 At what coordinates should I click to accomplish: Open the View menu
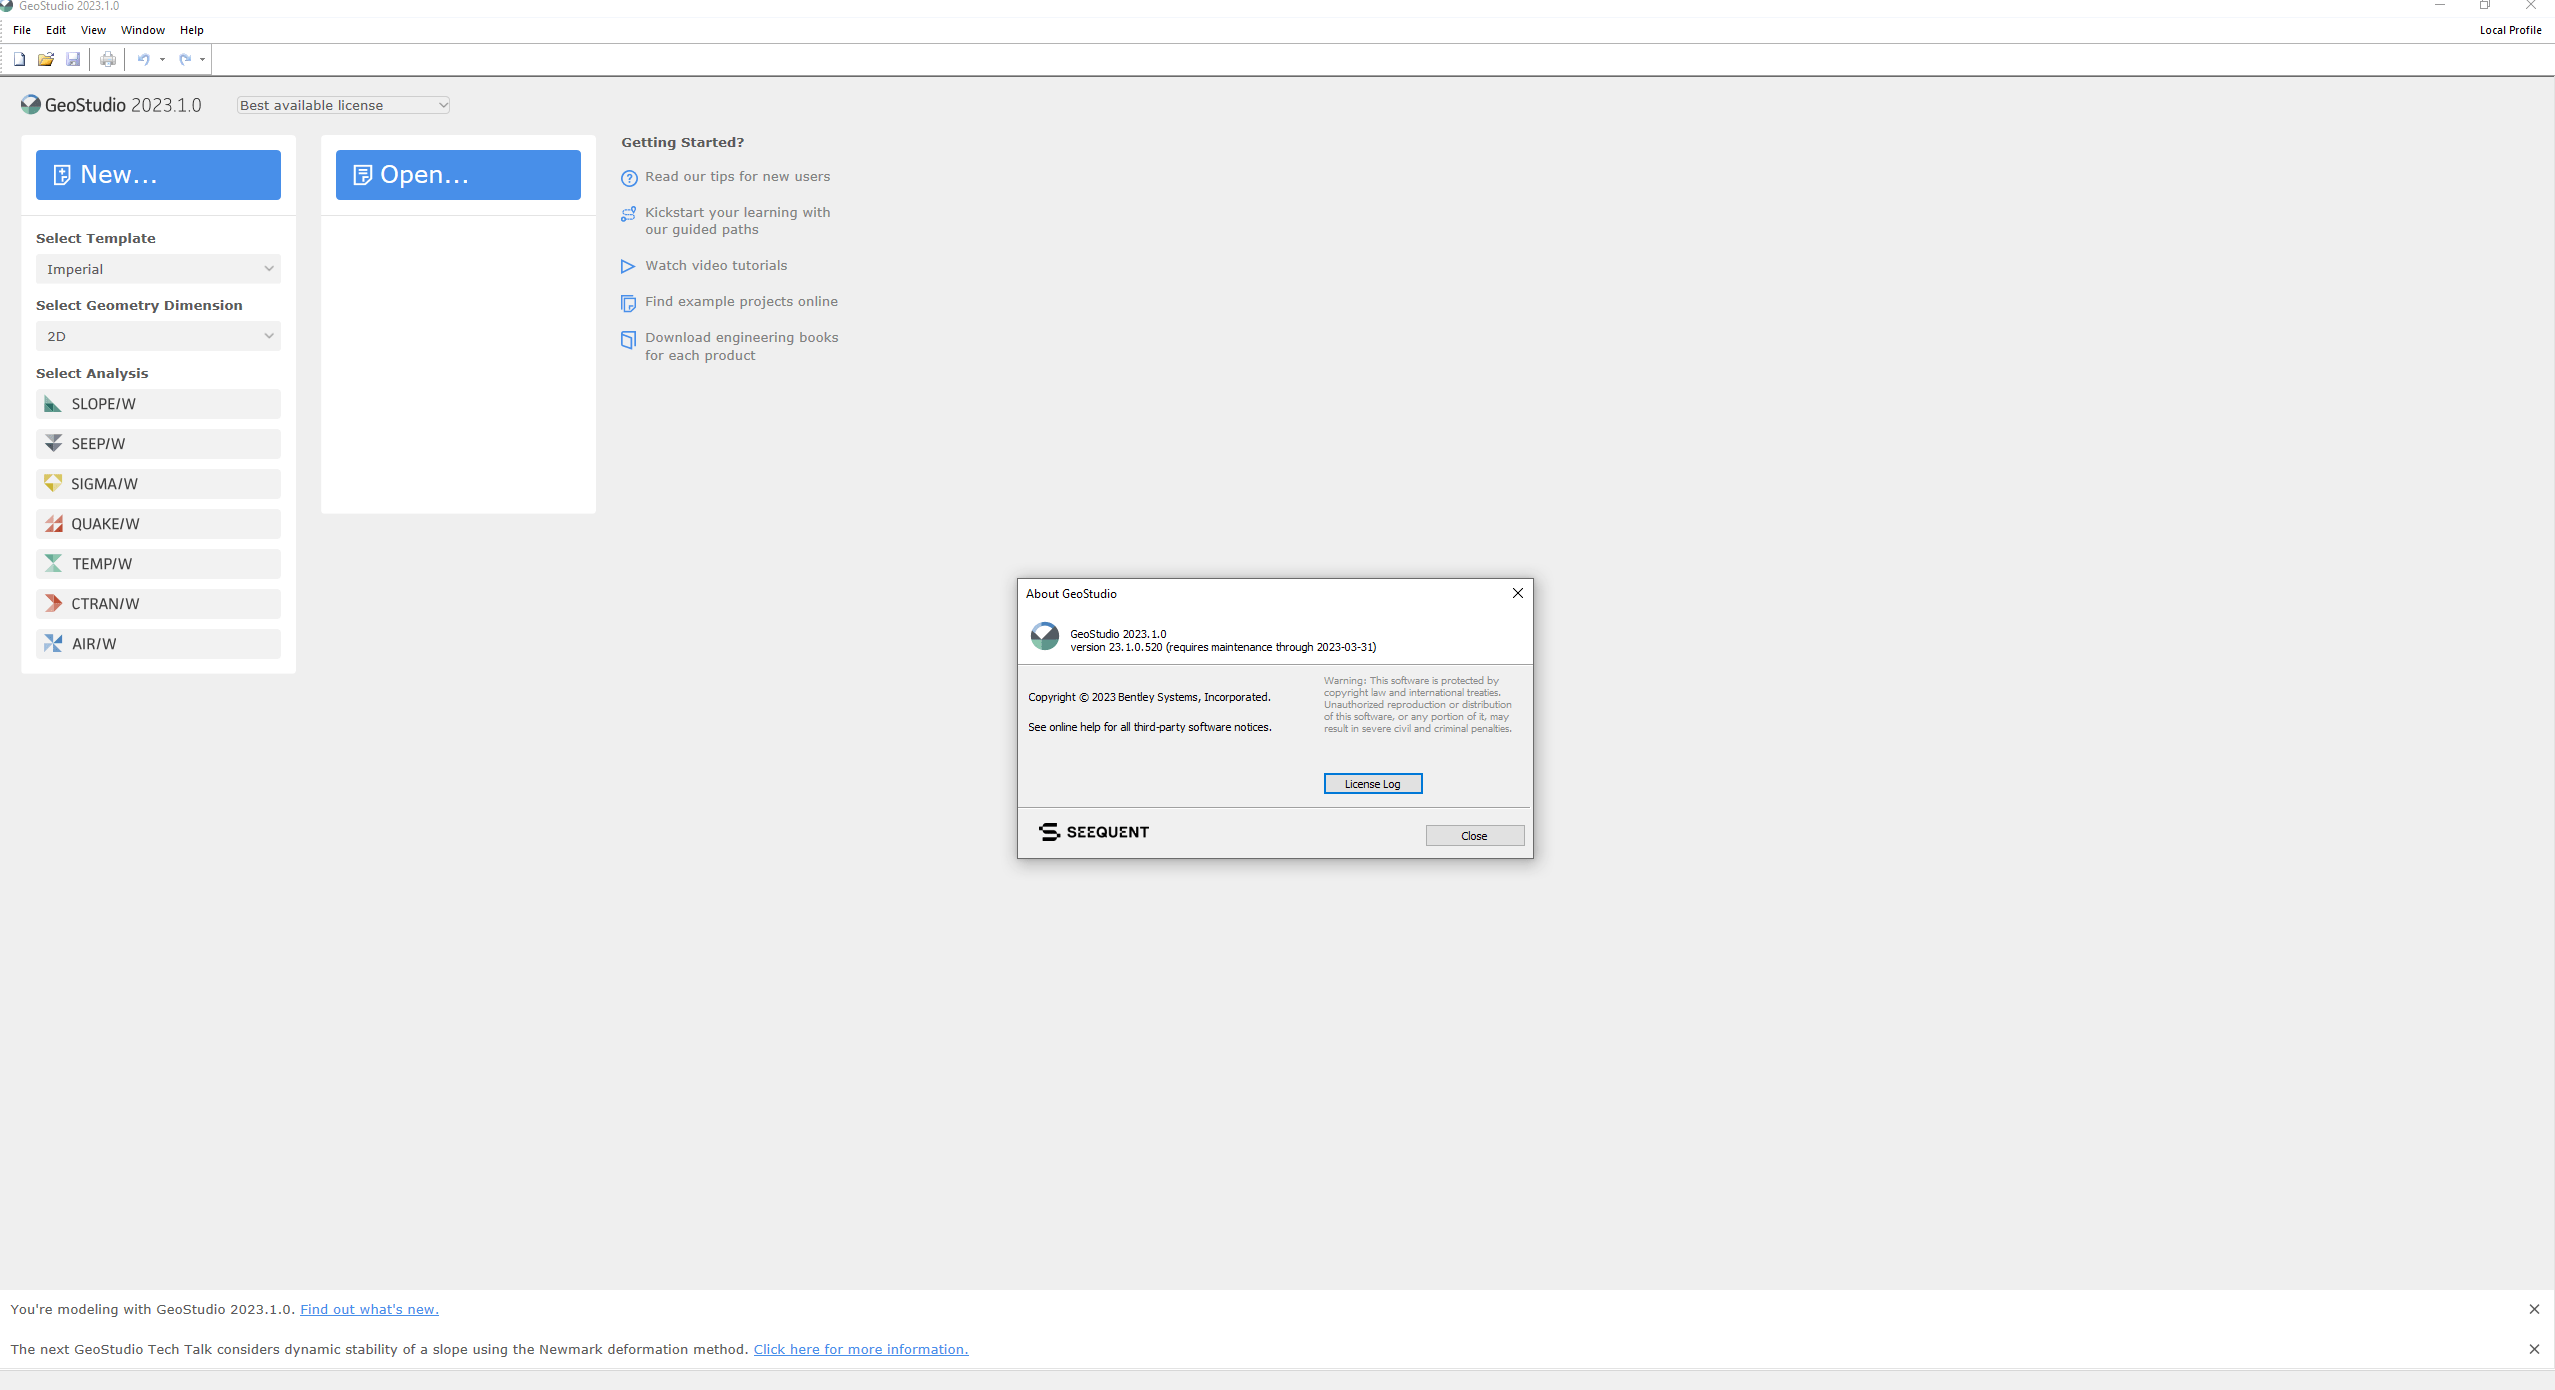tap(93, 30)
